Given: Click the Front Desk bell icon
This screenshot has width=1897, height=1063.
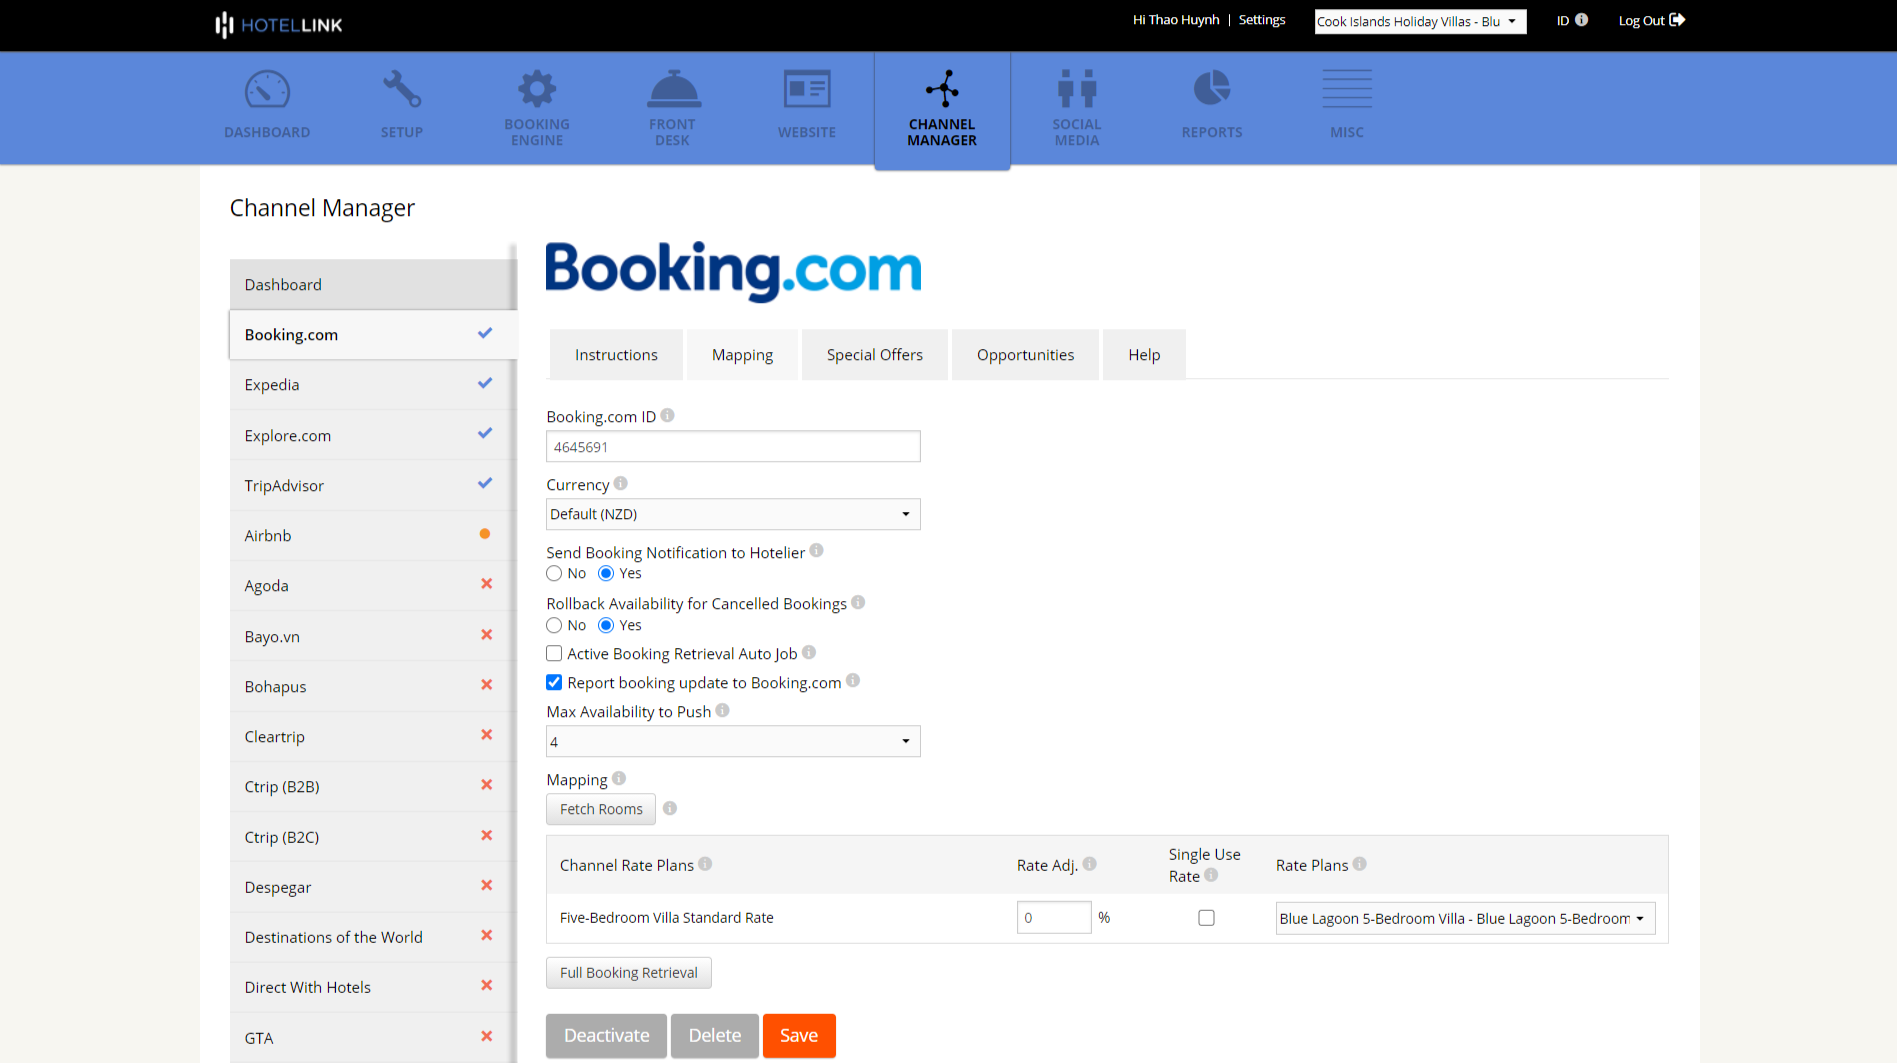Looking at the screenshot, I should 672,89.
